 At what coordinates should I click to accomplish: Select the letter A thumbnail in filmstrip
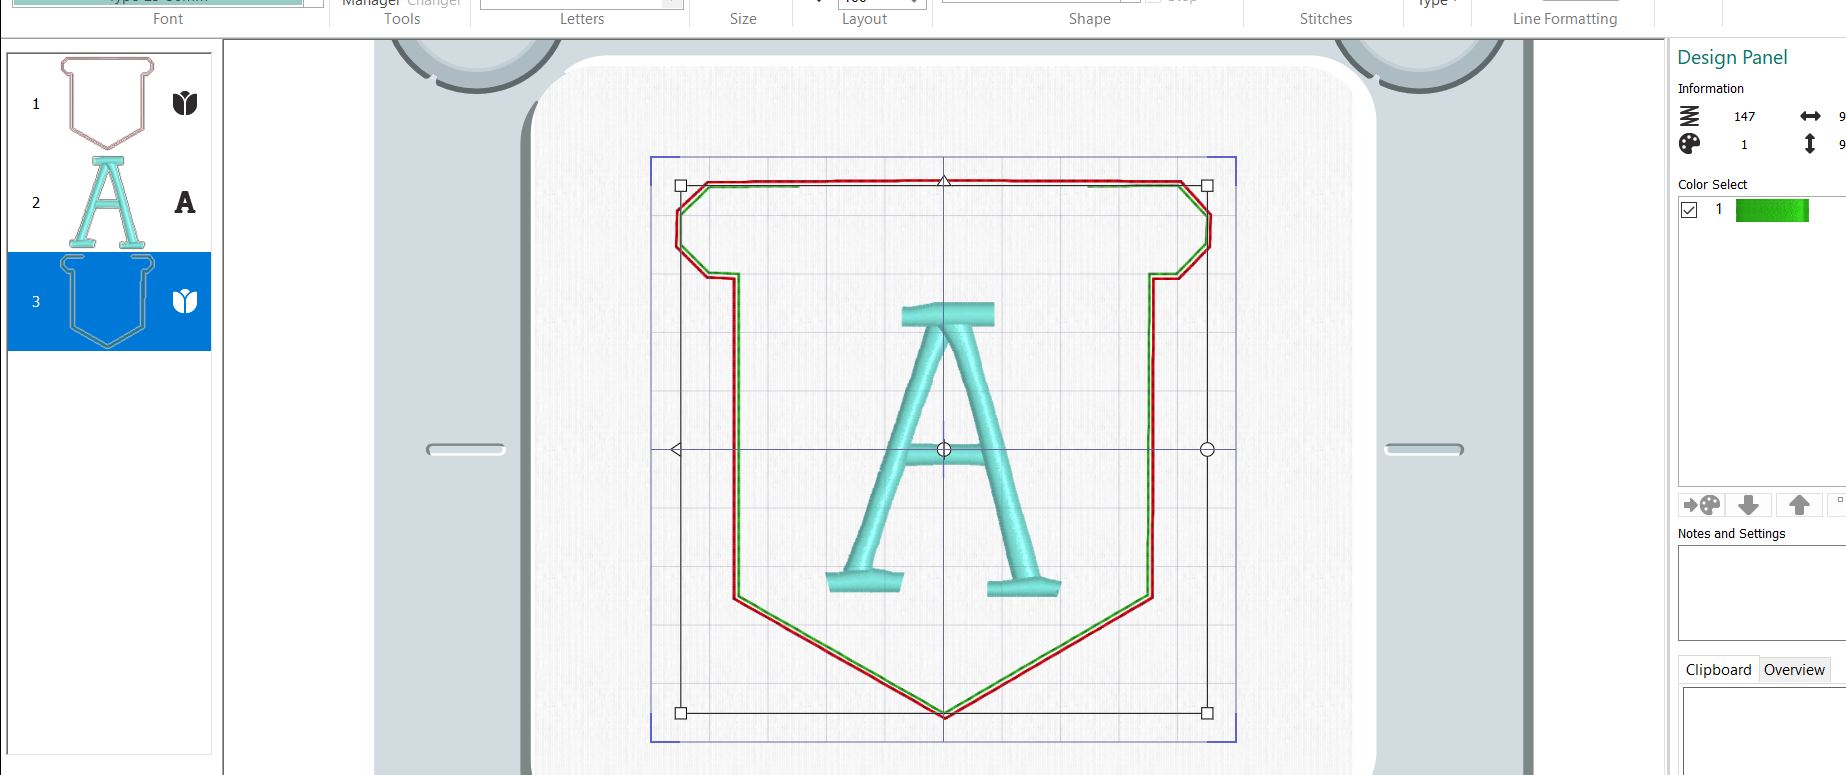(x=107, y=202)
